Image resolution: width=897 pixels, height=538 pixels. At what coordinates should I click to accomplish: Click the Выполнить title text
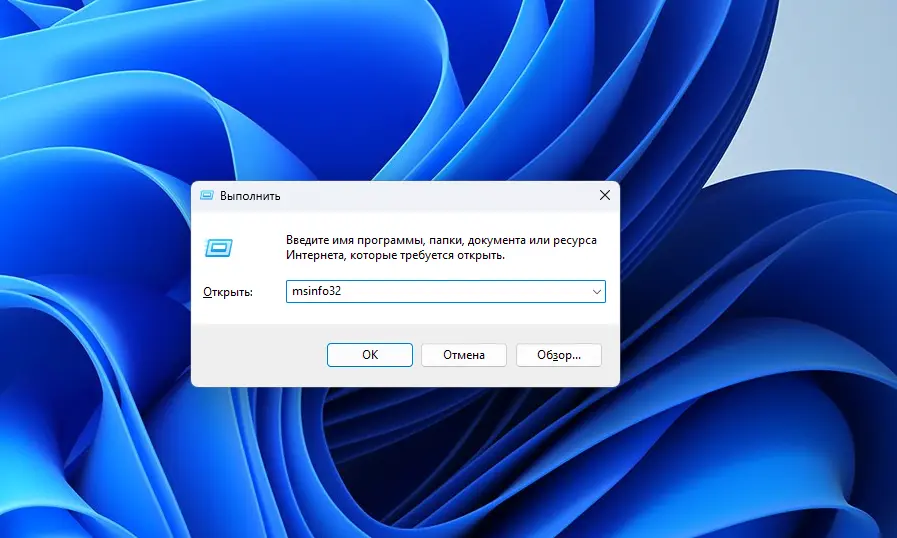[250, 196]
